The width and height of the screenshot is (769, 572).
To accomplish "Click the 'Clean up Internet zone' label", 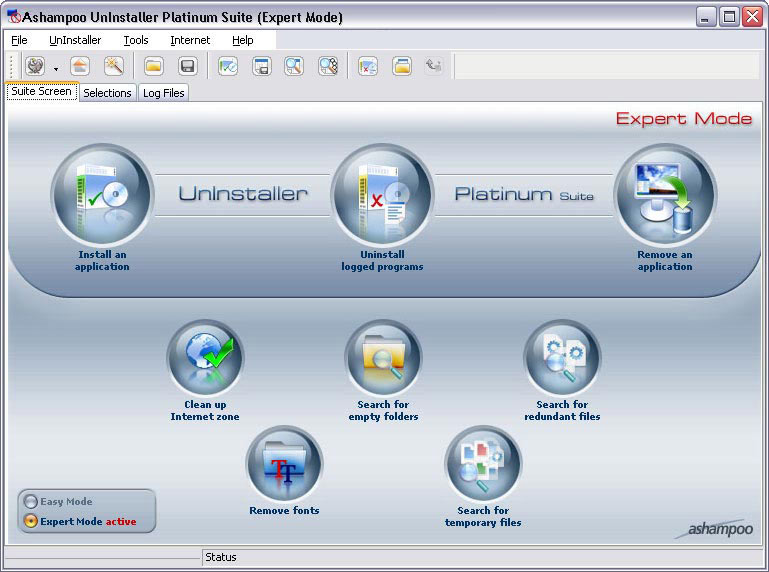I will pos(205,411).
